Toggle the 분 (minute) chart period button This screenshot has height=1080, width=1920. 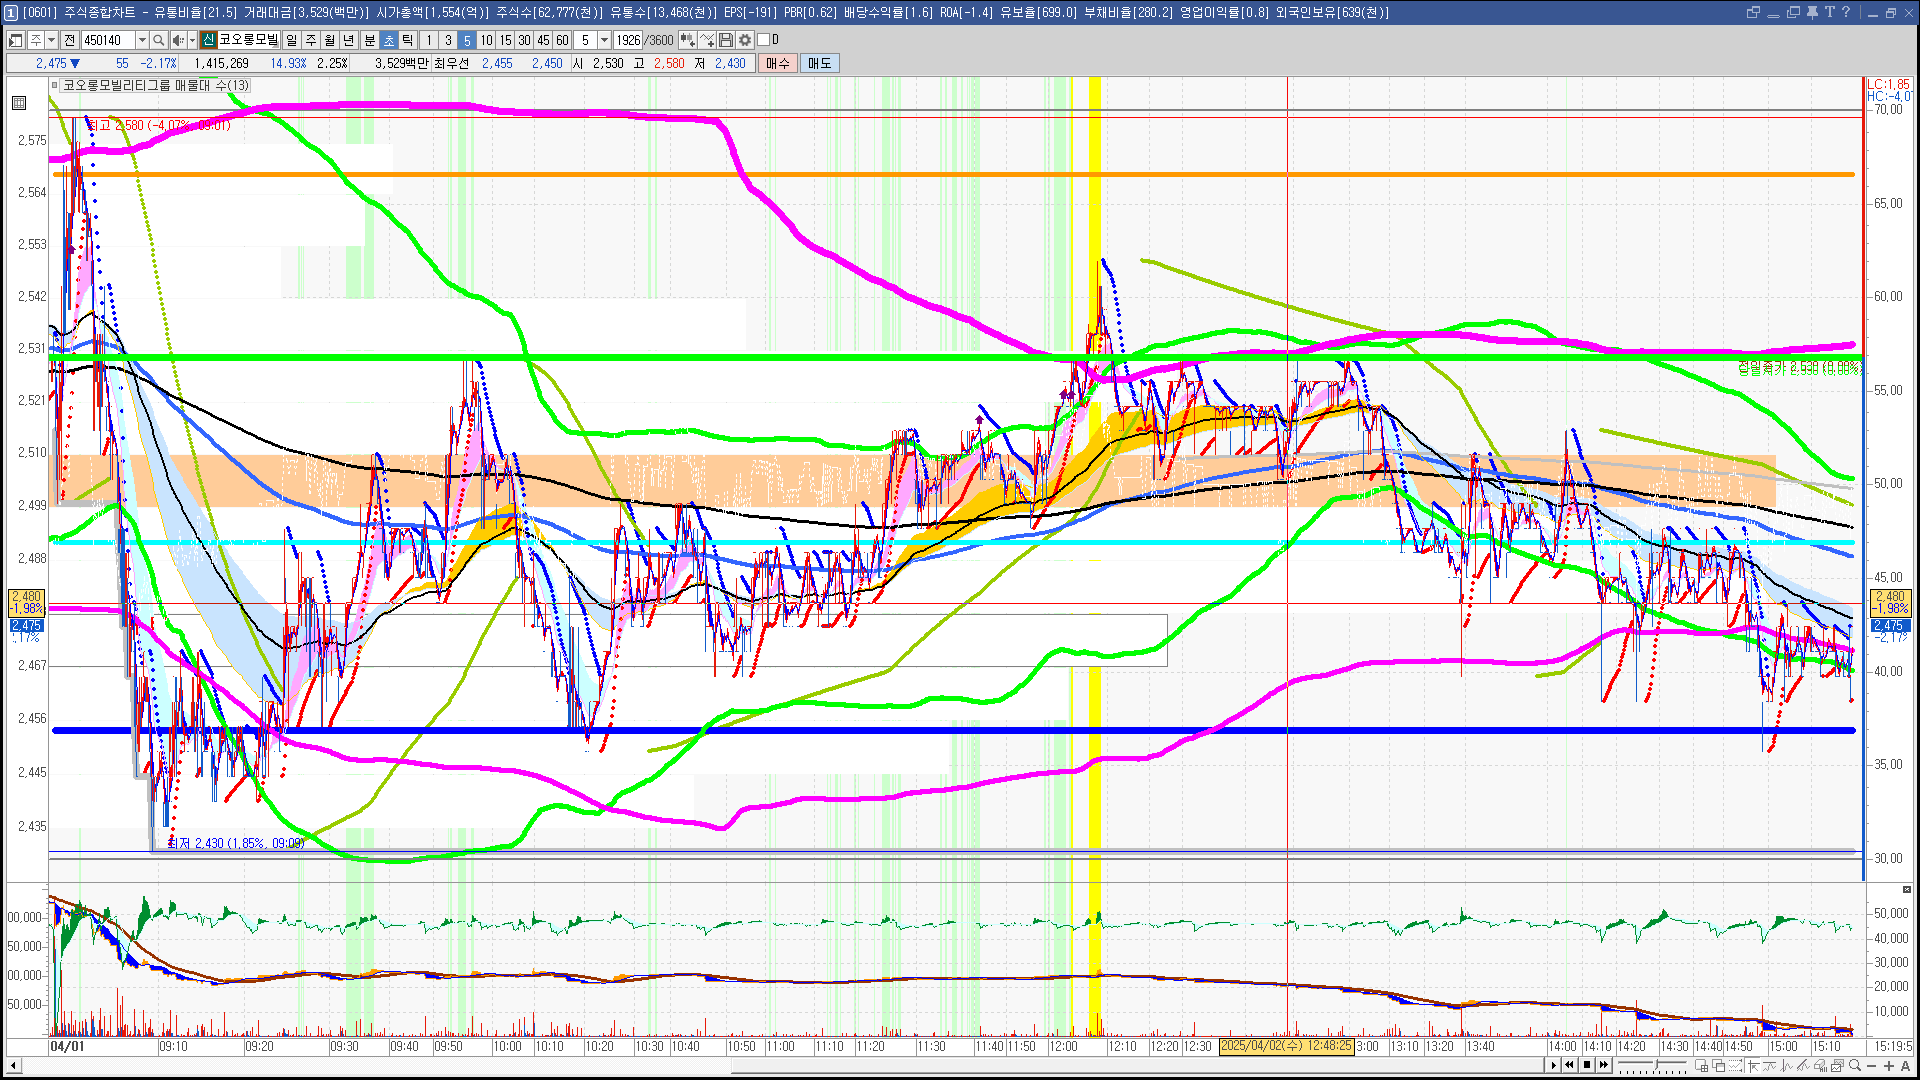pos(369,40)
